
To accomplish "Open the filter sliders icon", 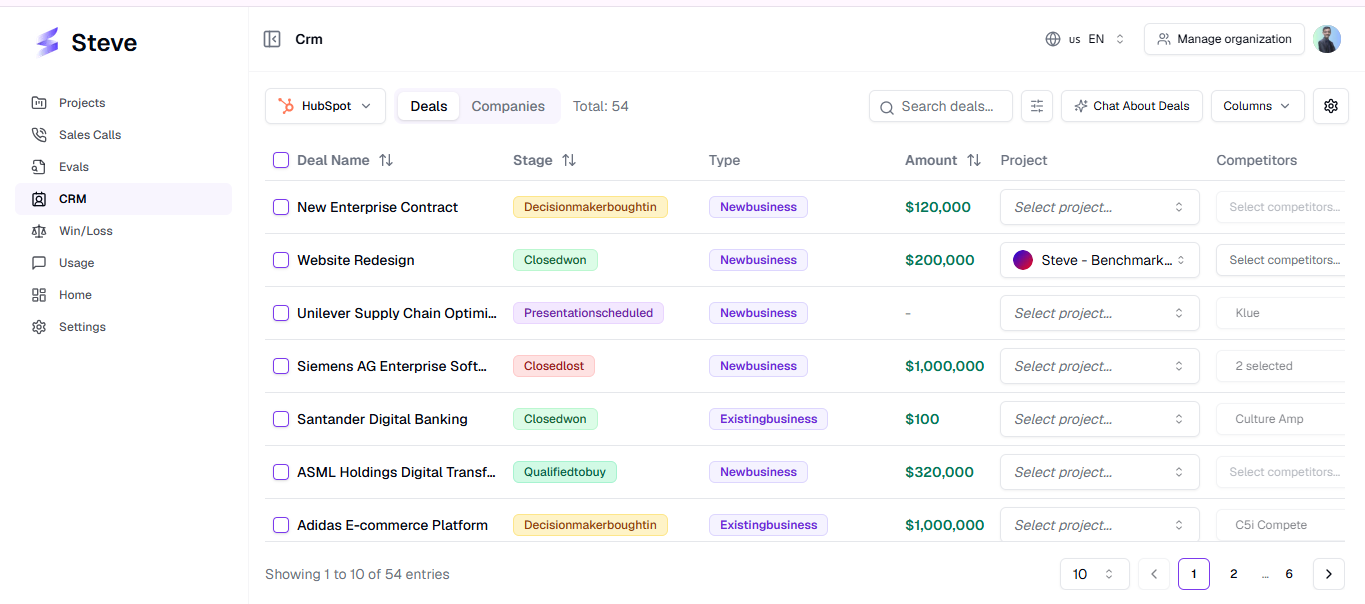I will 1037,106.
